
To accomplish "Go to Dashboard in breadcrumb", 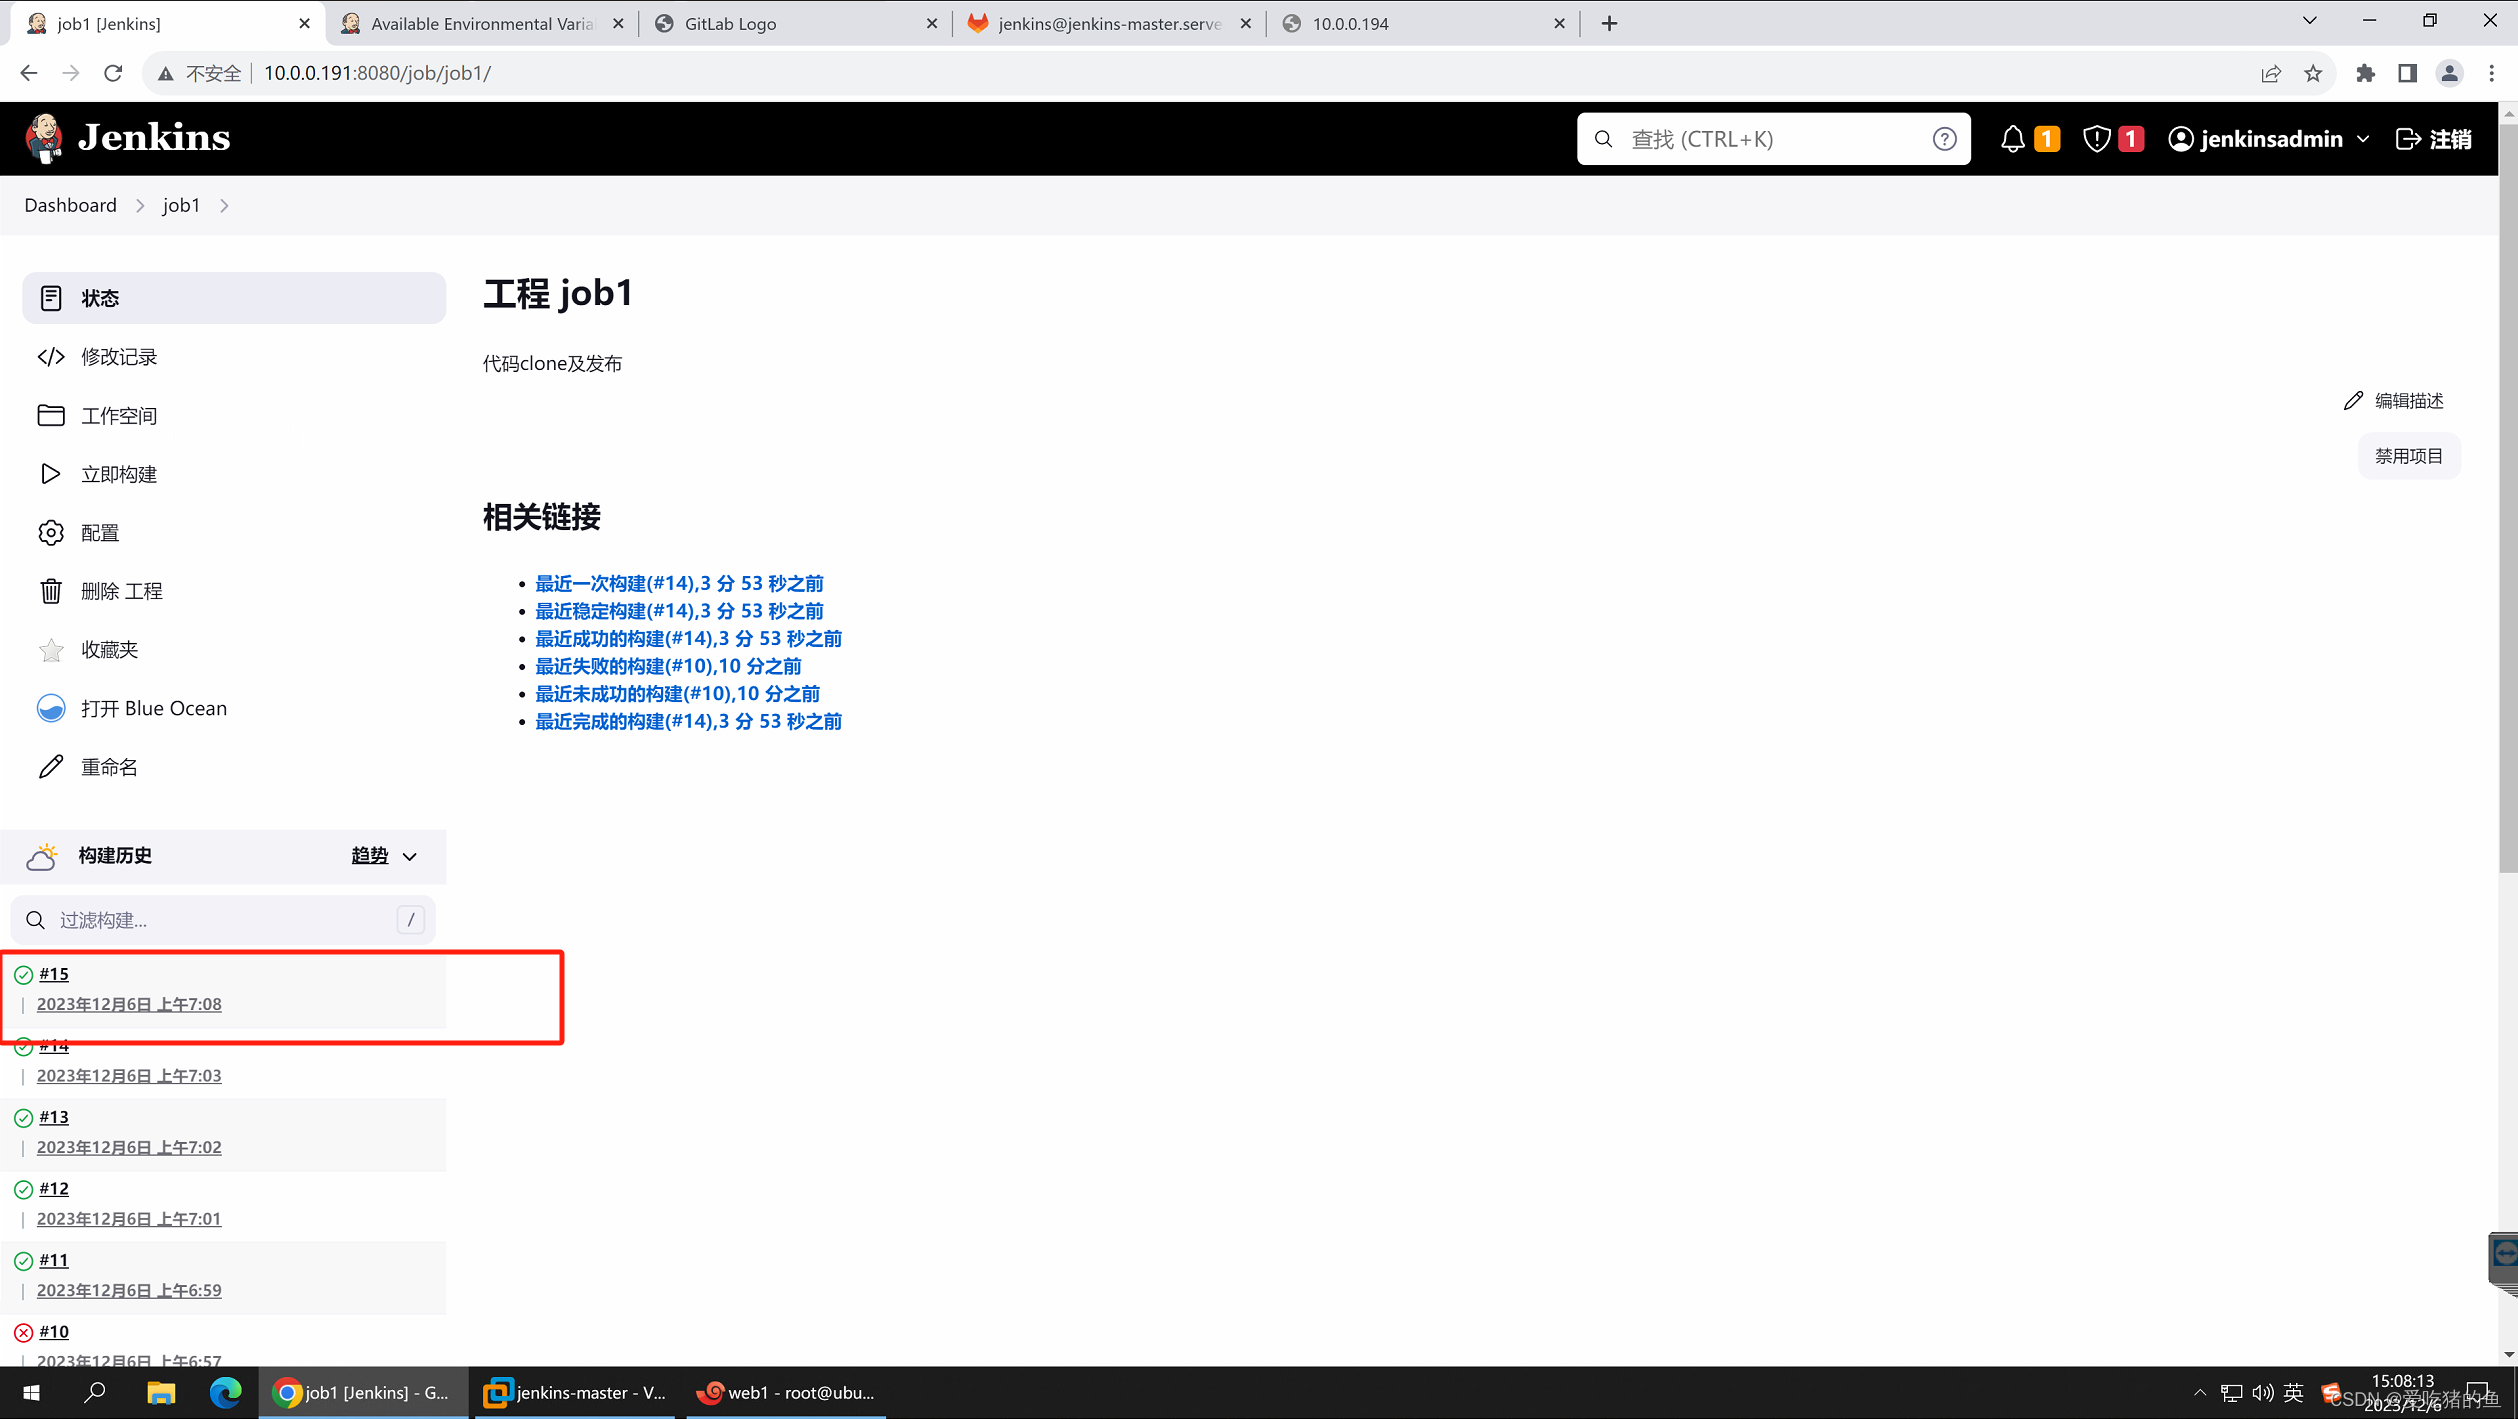I will pyautogui.click(x=70, y=205).
